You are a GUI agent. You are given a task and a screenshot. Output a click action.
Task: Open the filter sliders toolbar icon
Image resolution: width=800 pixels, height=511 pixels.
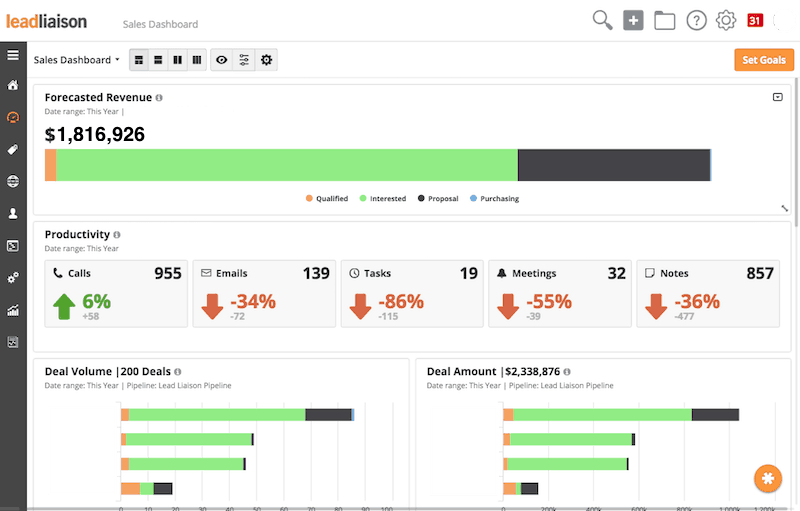pos(244,60)
